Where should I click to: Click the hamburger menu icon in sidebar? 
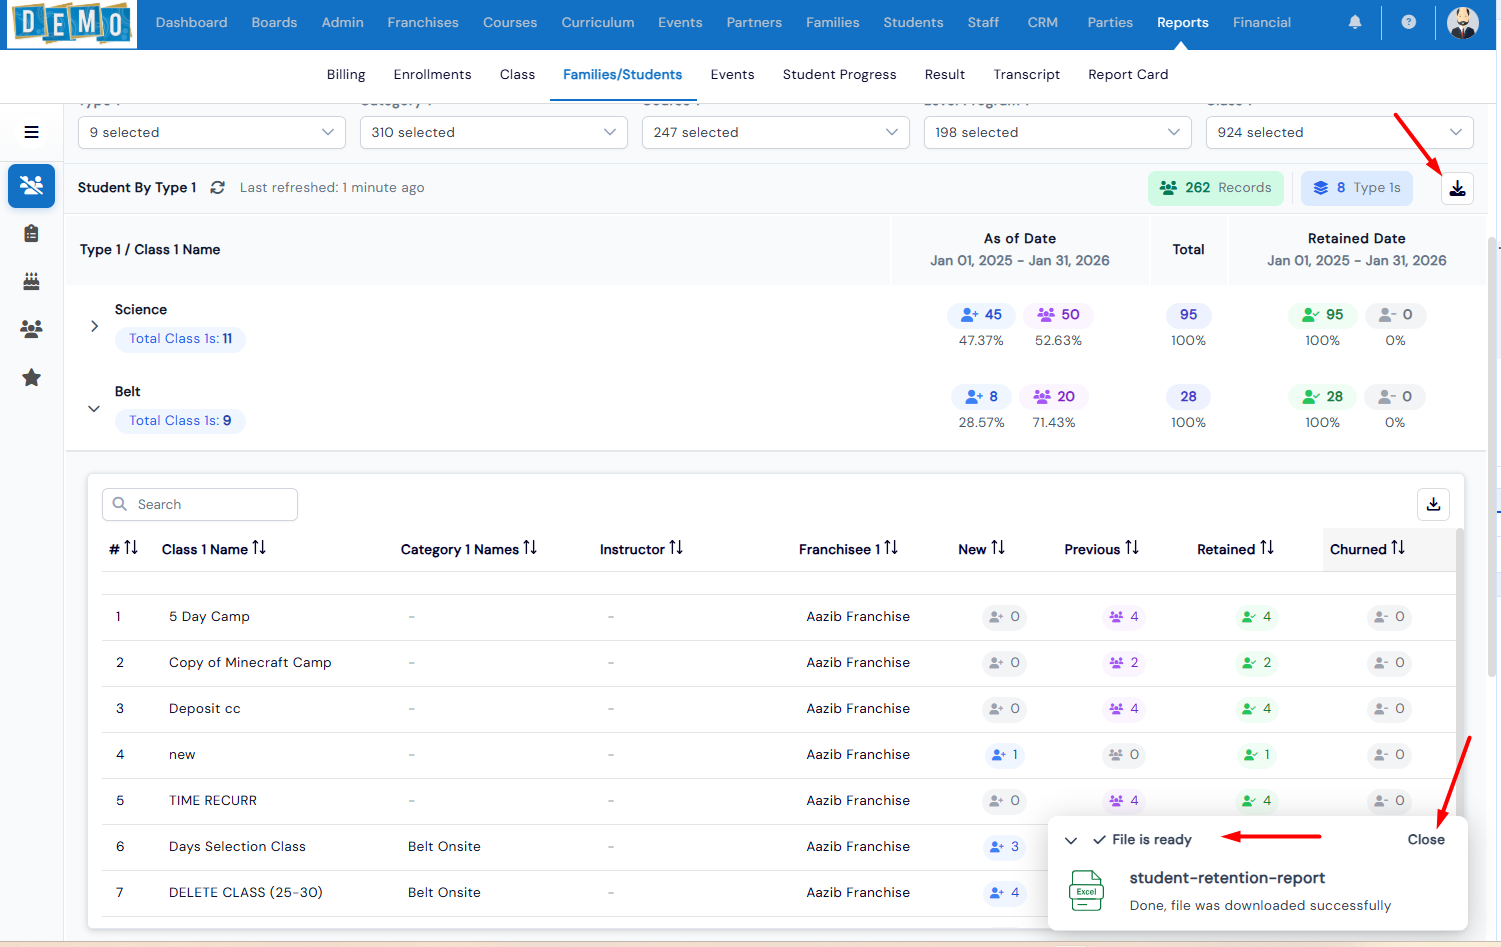[x=32, y=132]
